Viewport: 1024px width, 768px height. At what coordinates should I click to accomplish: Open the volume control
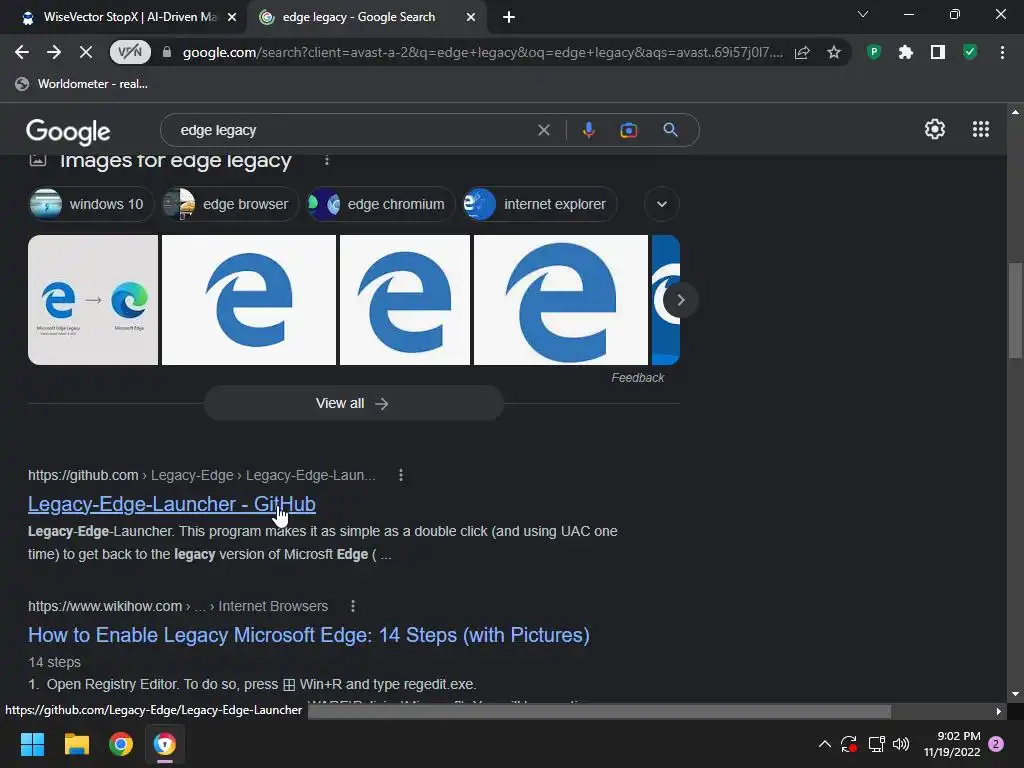tap(901, 744)
